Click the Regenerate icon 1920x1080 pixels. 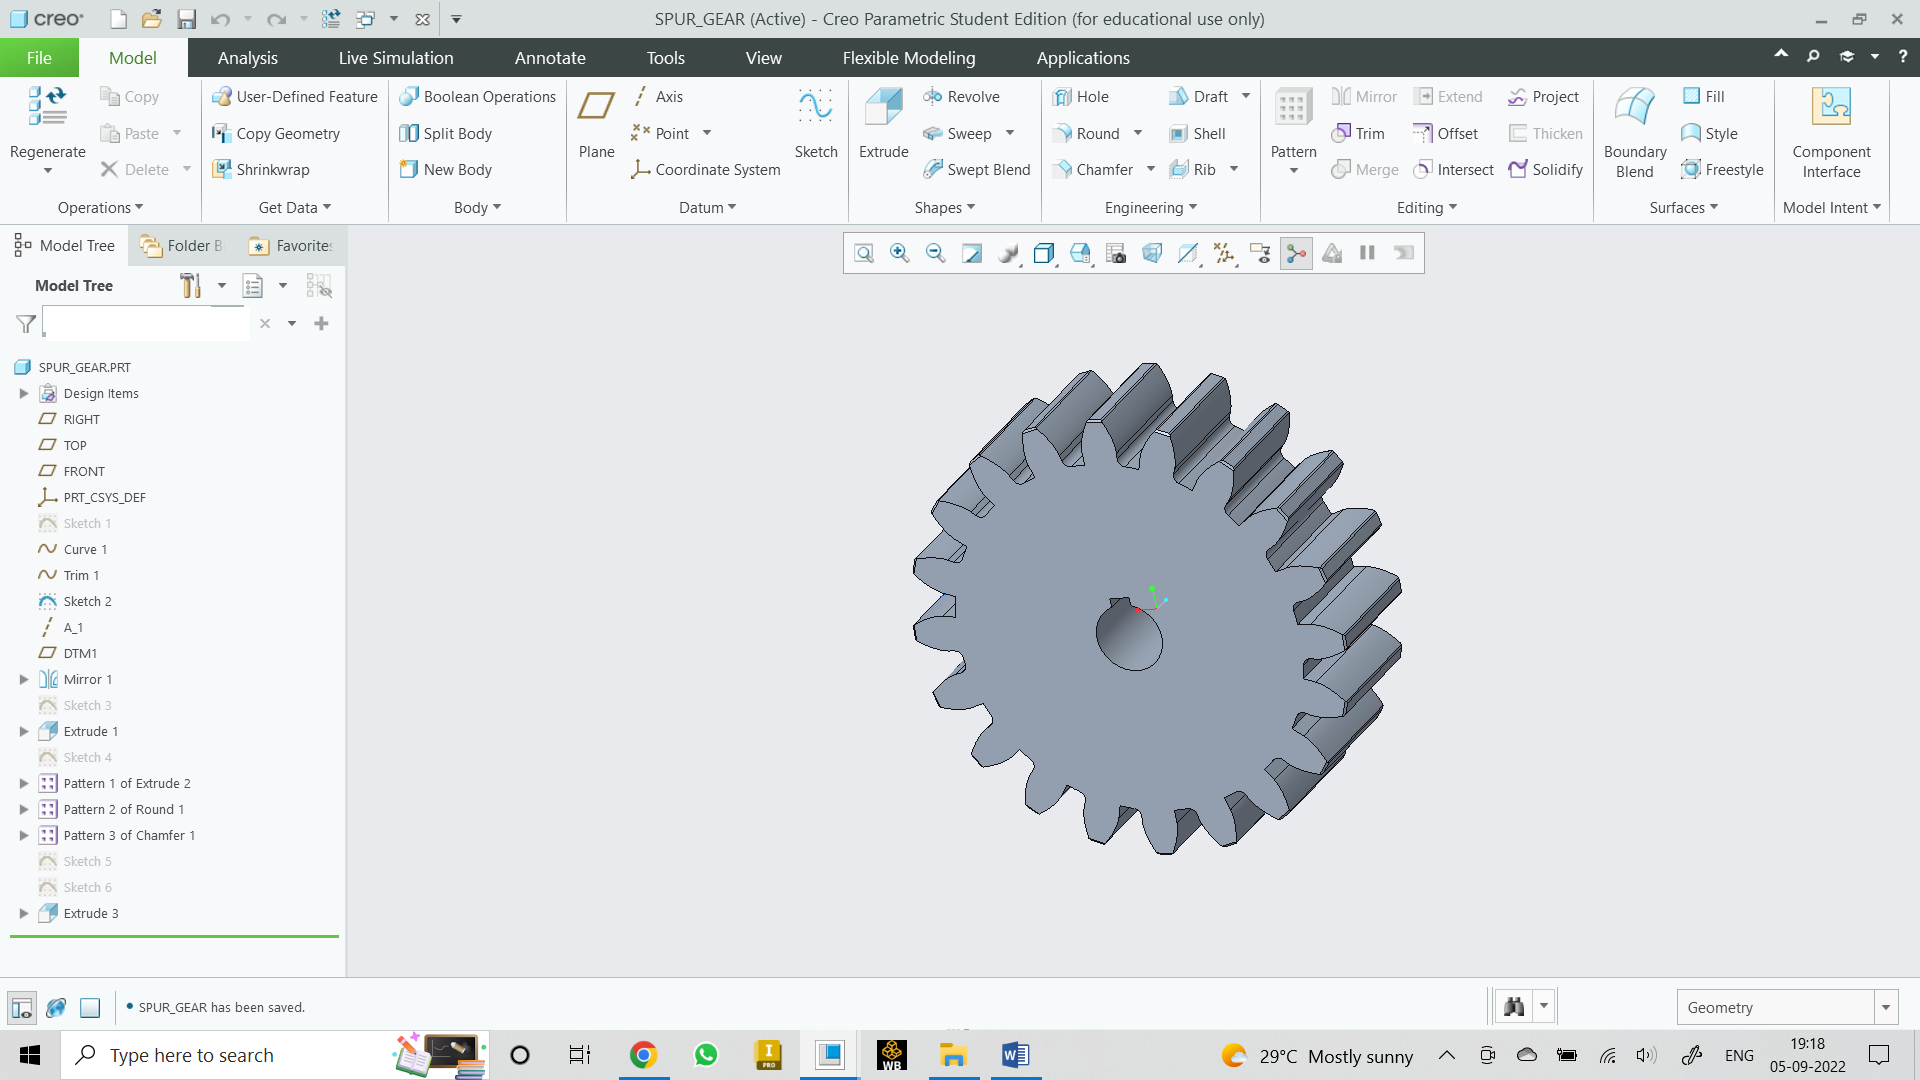(47, 106)
